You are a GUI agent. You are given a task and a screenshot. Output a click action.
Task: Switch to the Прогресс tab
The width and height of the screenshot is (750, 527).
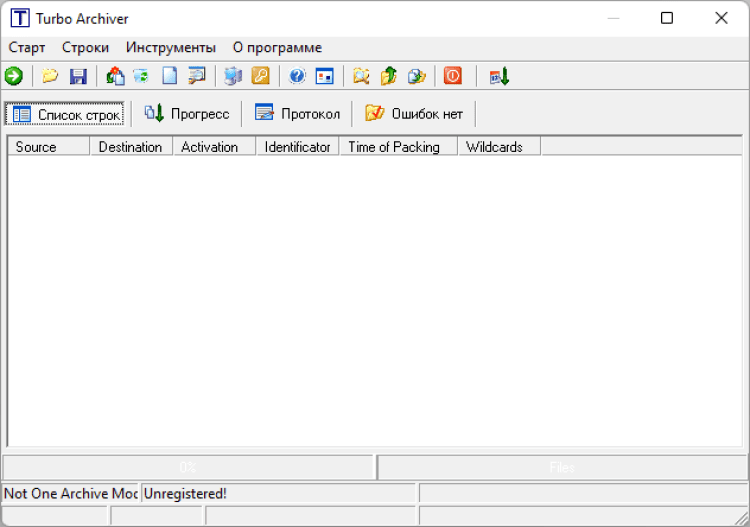click(x=187, y=114)
